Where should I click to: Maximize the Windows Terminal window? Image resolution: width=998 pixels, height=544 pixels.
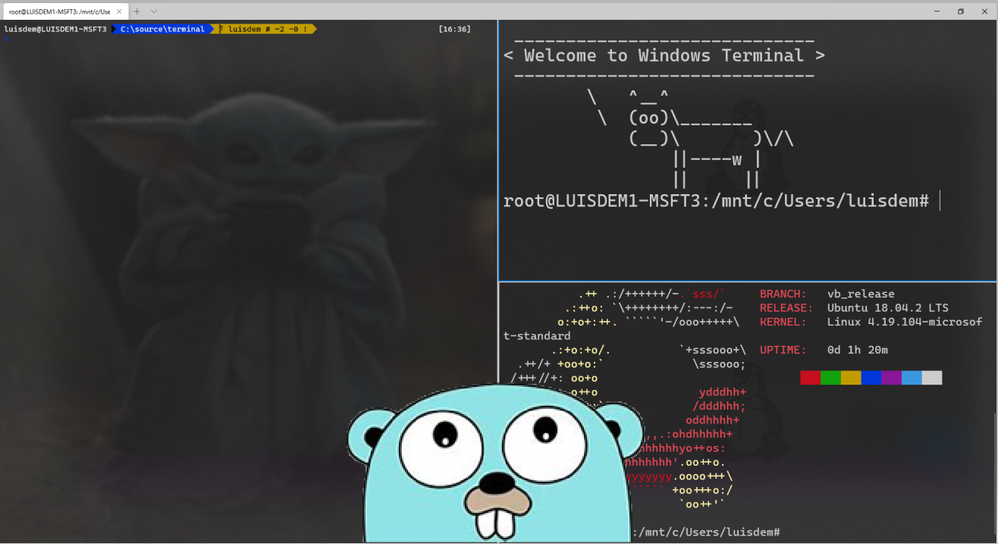point(960,11)
